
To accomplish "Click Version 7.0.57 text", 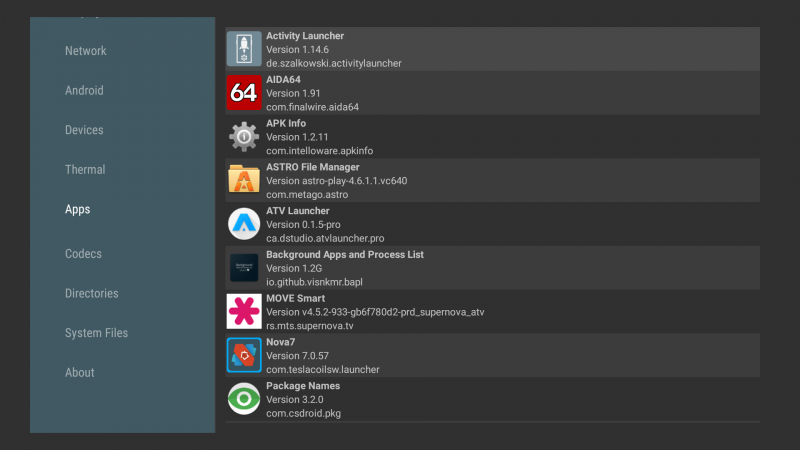I will 297,356.
